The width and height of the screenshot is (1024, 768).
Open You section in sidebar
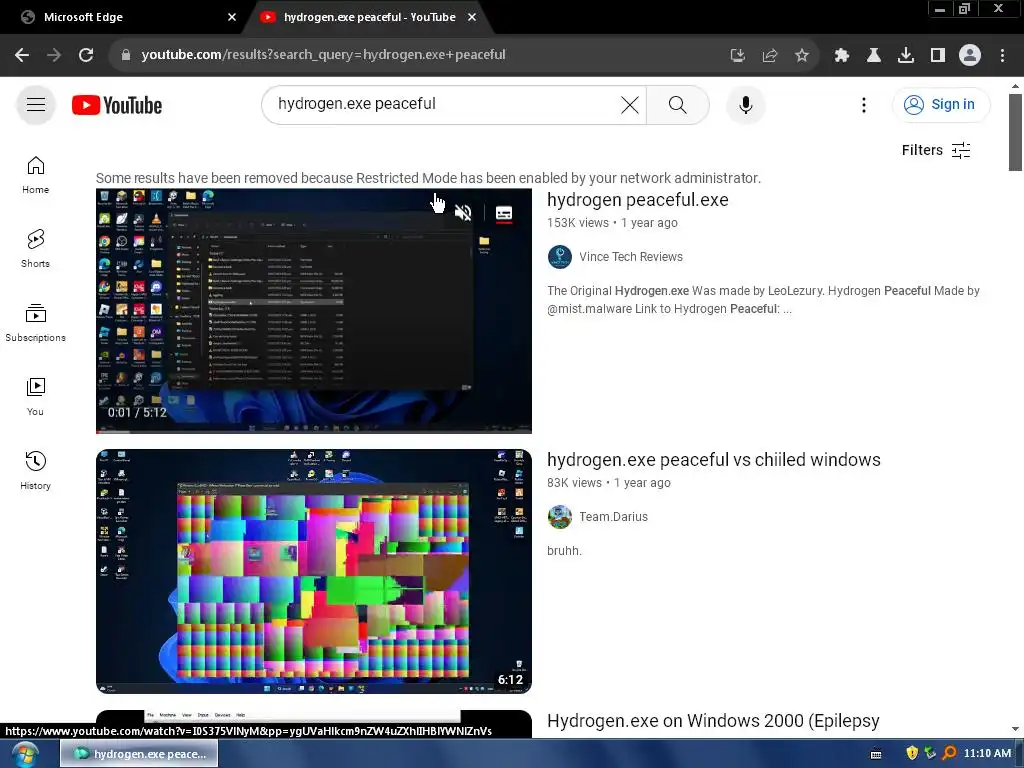pyautogui.click(x=35, y=397)
